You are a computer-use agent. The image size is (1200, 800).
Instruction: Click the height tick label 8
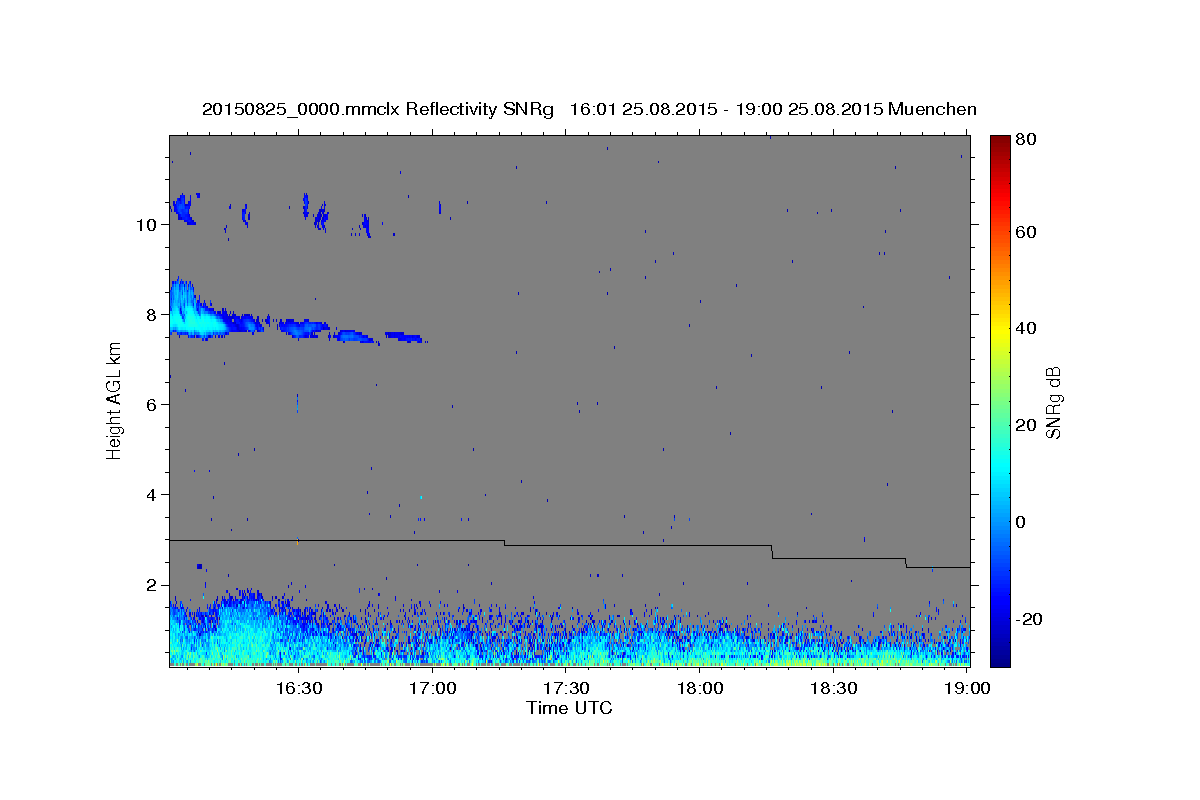153,314
